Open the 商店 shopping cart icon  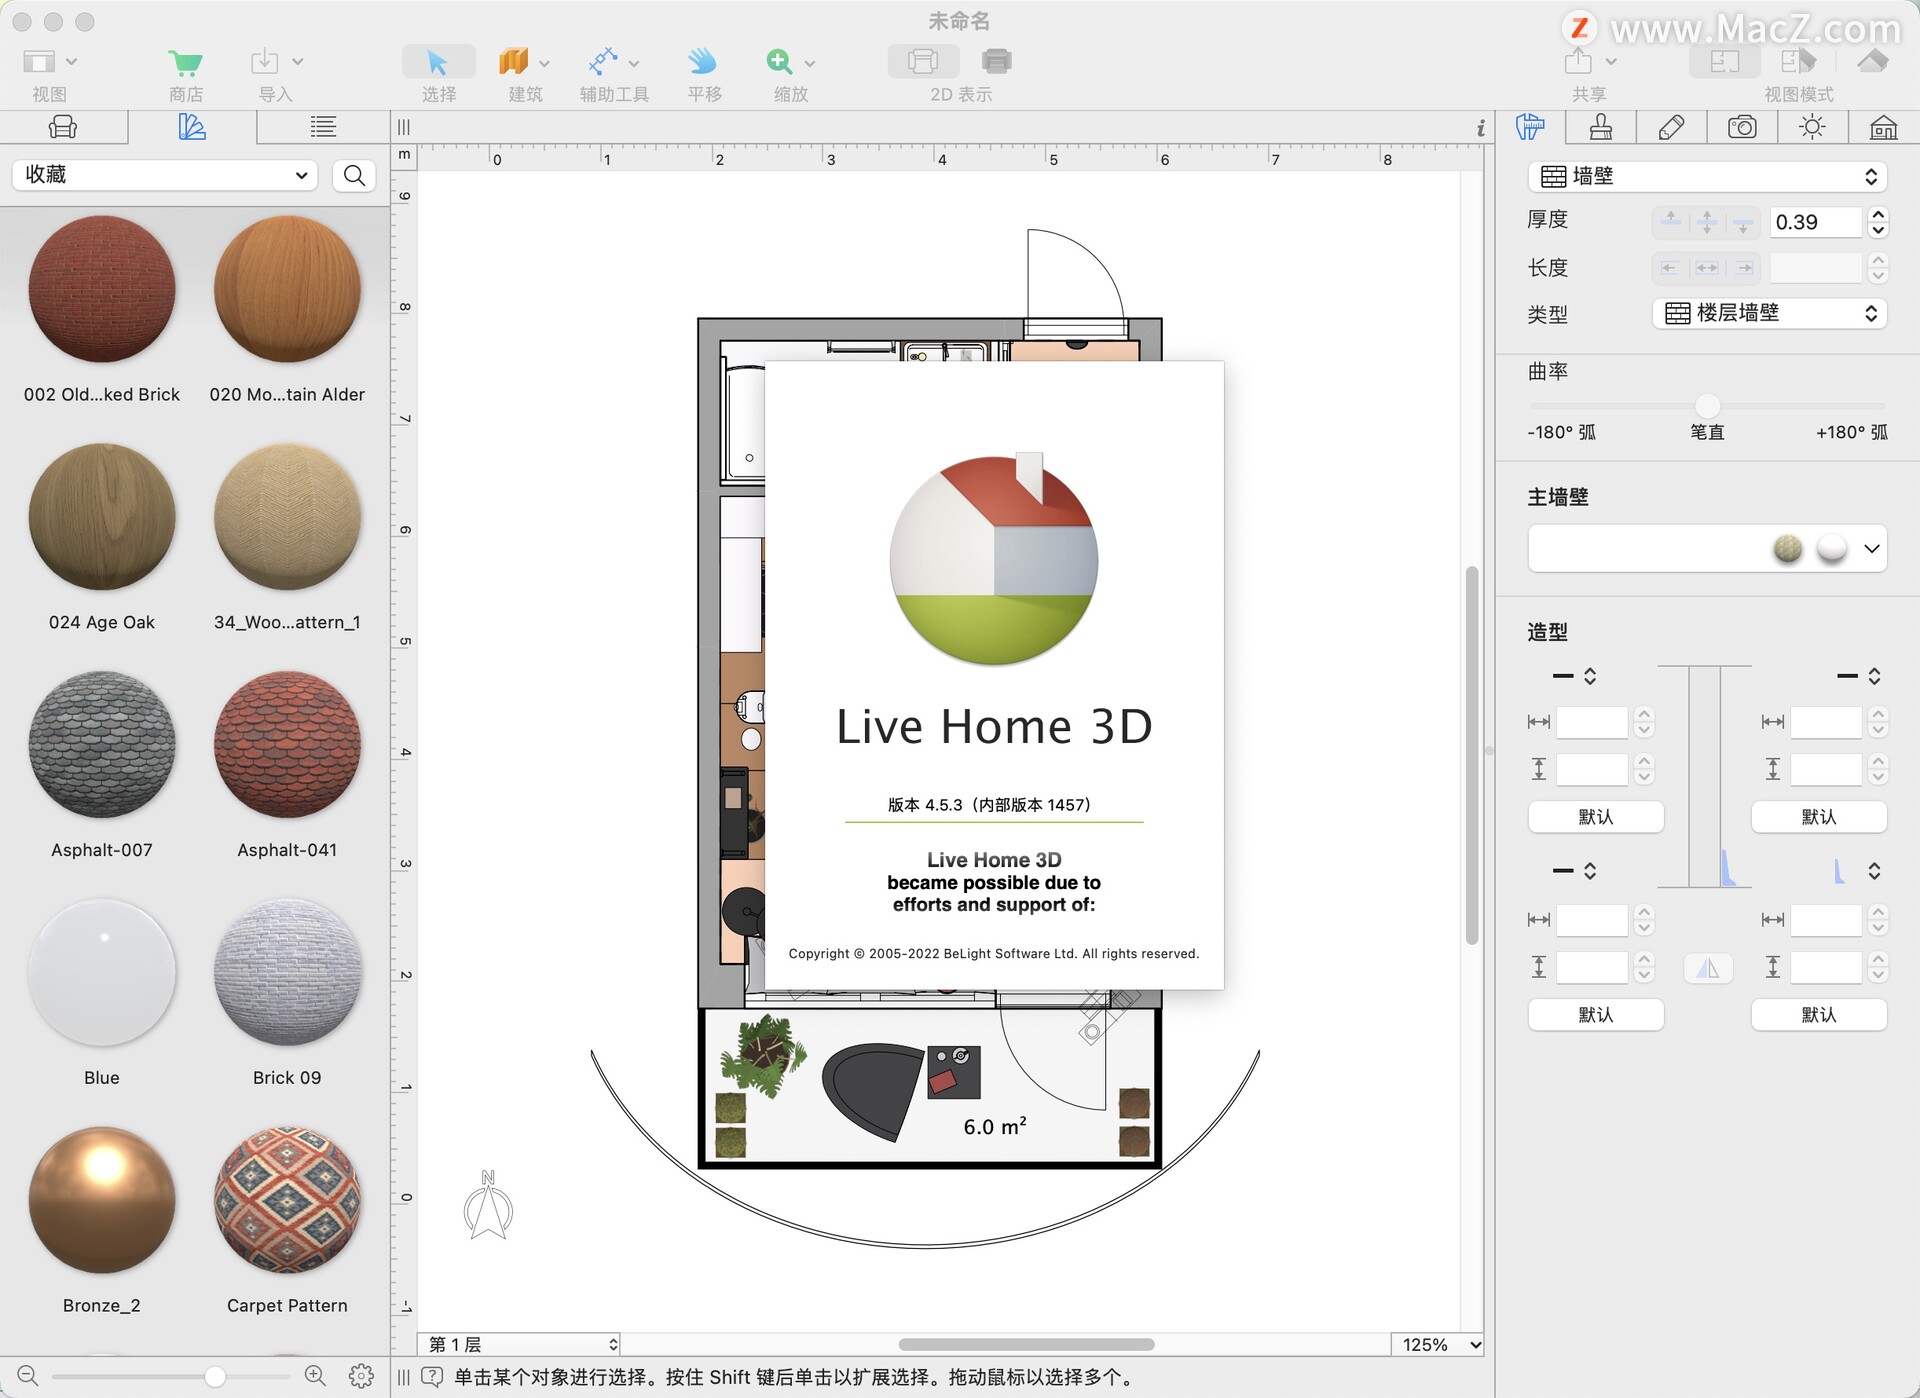coord(185,62)
